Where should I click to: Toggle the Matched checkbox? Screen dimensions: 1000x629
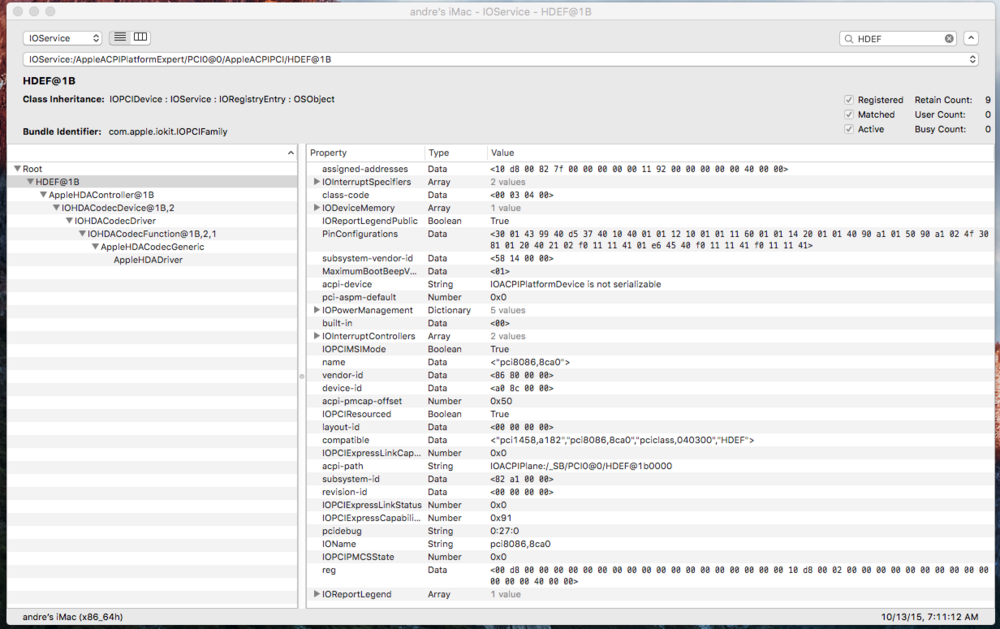(x=849, y=115)
